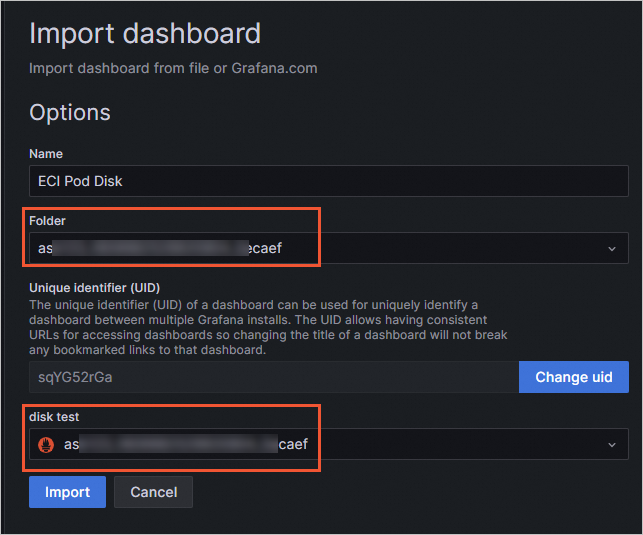643x535 pixels.
Task: Click the 'Import dashboard from file' subtitle
Action: click(x=173, y=69)
